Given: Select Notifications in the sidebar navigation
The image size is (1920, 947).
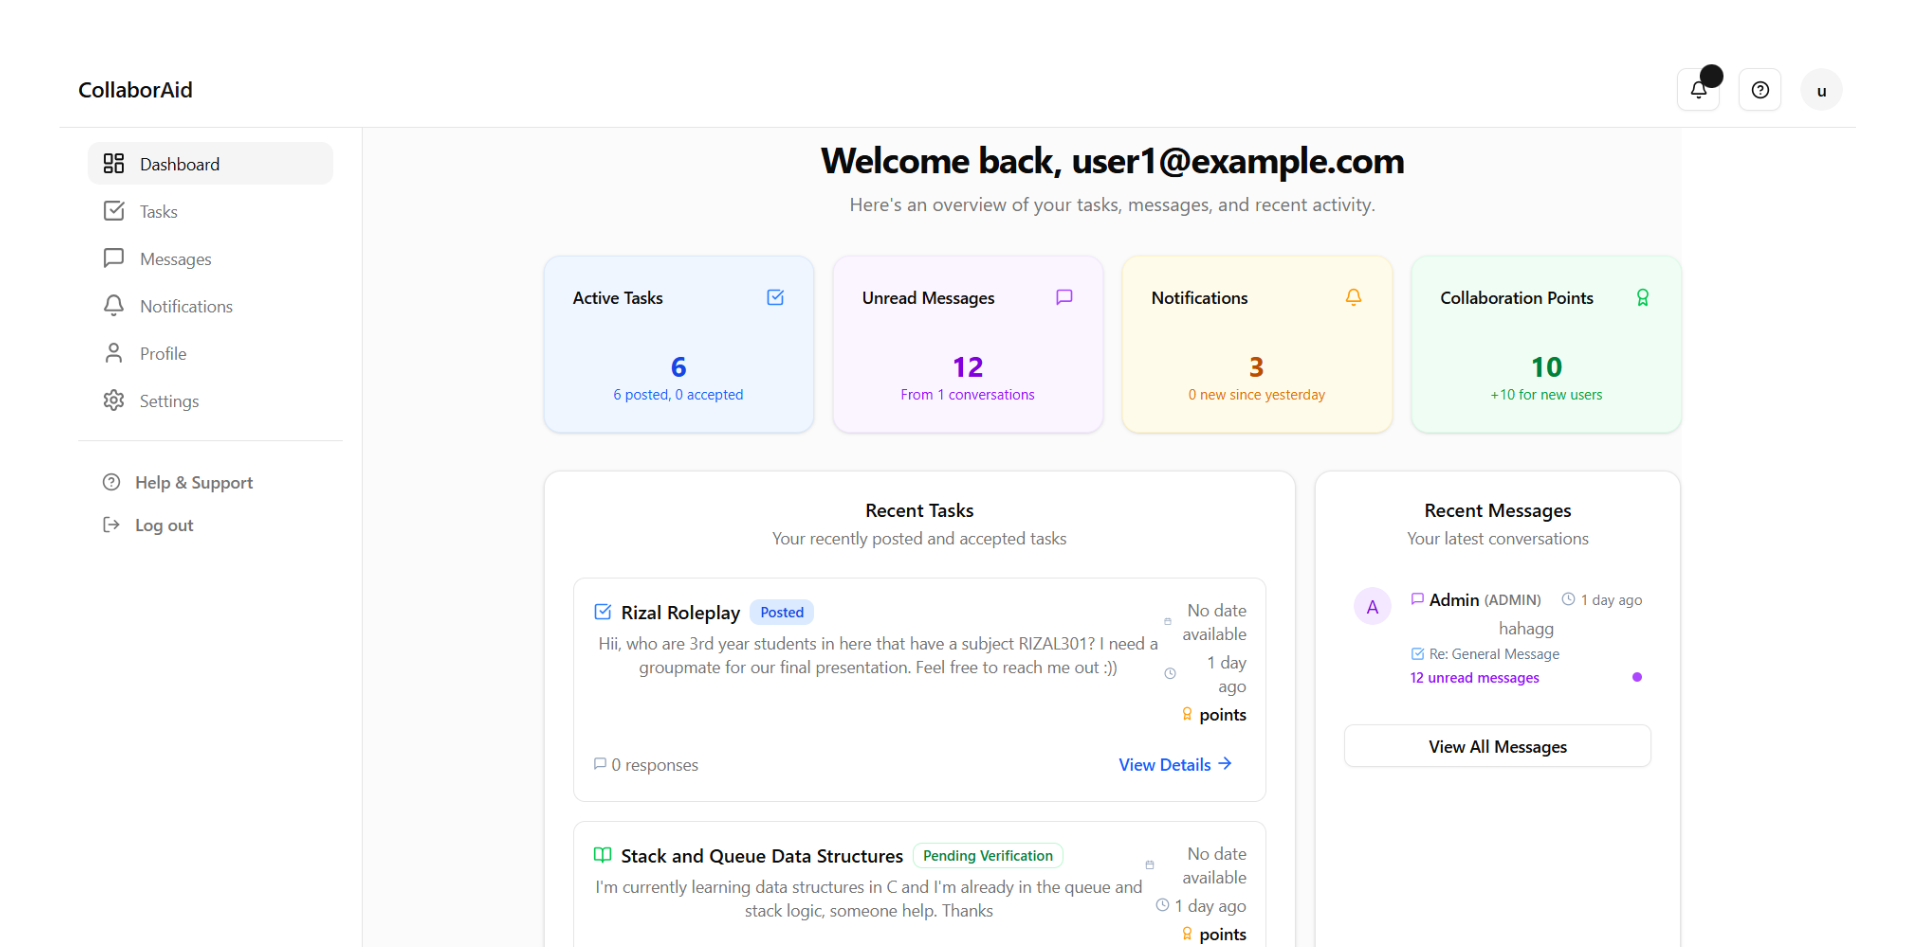Looking at the screenshot, I should pos(186,305).
